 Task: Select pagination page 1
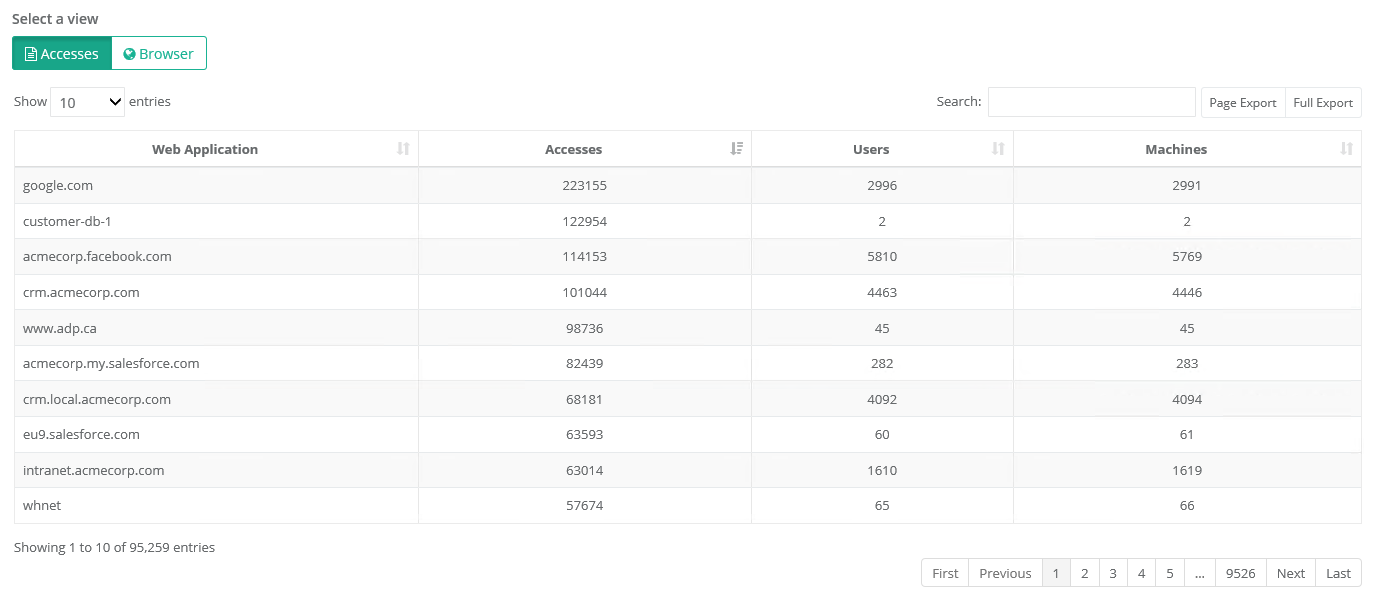coord(1056,573)
